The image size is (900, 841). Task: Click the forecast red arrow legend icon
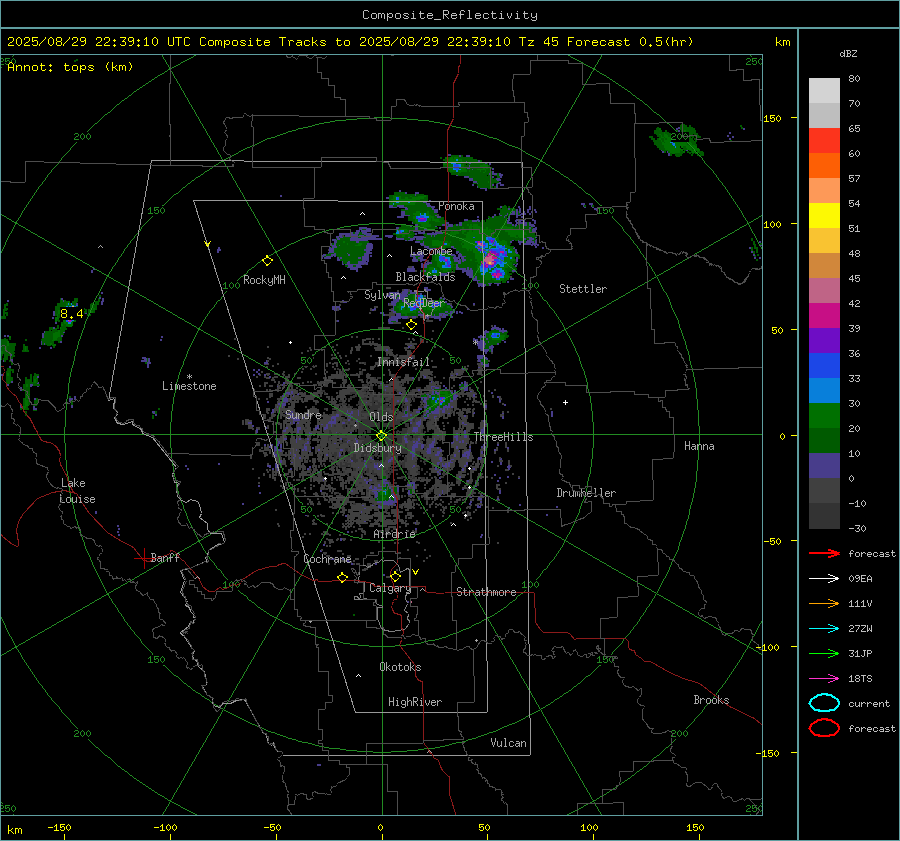coord(824,553)
